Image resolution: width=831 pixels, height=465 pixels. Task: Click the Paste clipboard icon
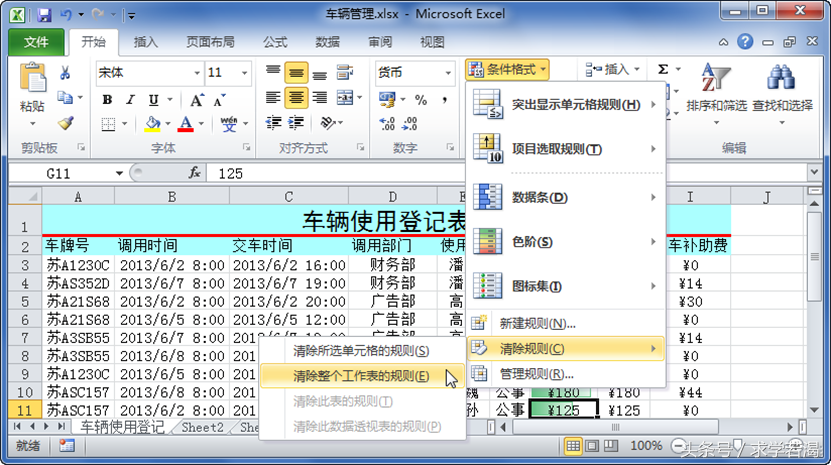click(x=32, y=77)
